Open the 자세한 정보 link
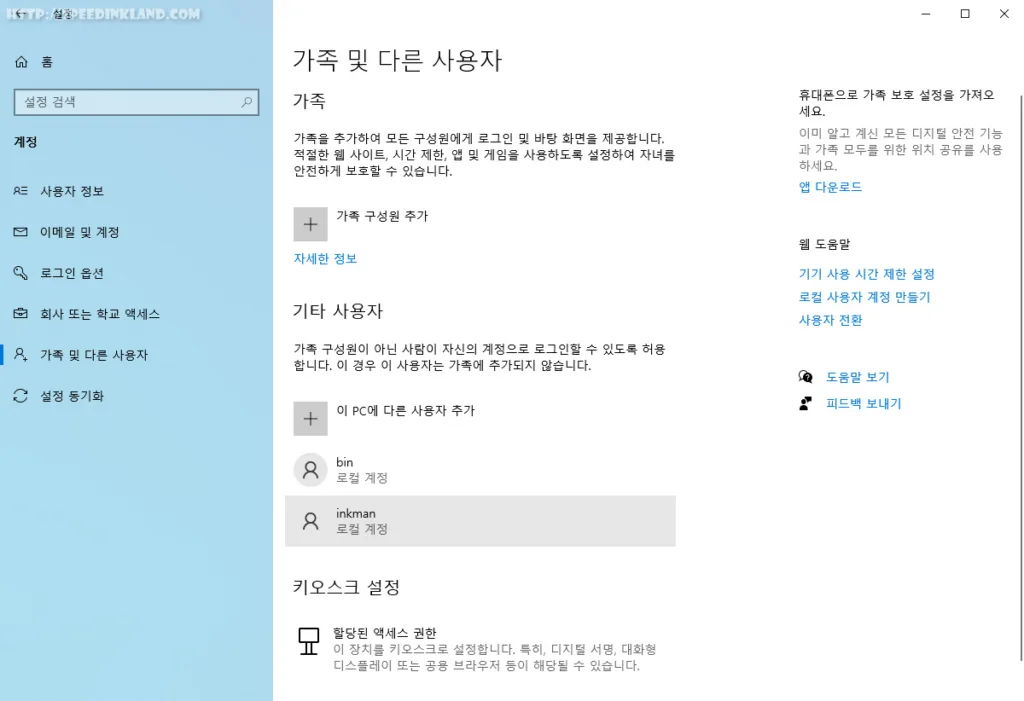This screenshot has height=701, width=1024. point(325,259)
